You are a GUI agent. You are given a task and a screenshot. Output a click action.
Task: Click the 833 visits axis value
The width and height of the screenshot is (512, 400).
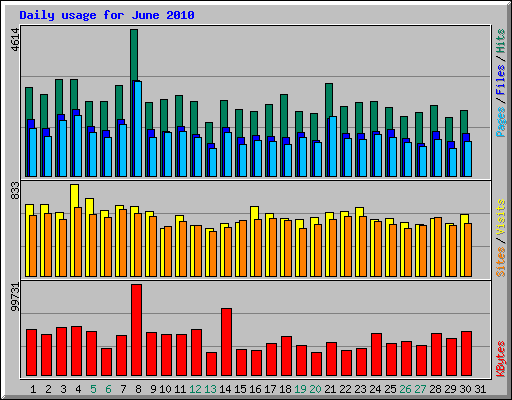[15, 191]
